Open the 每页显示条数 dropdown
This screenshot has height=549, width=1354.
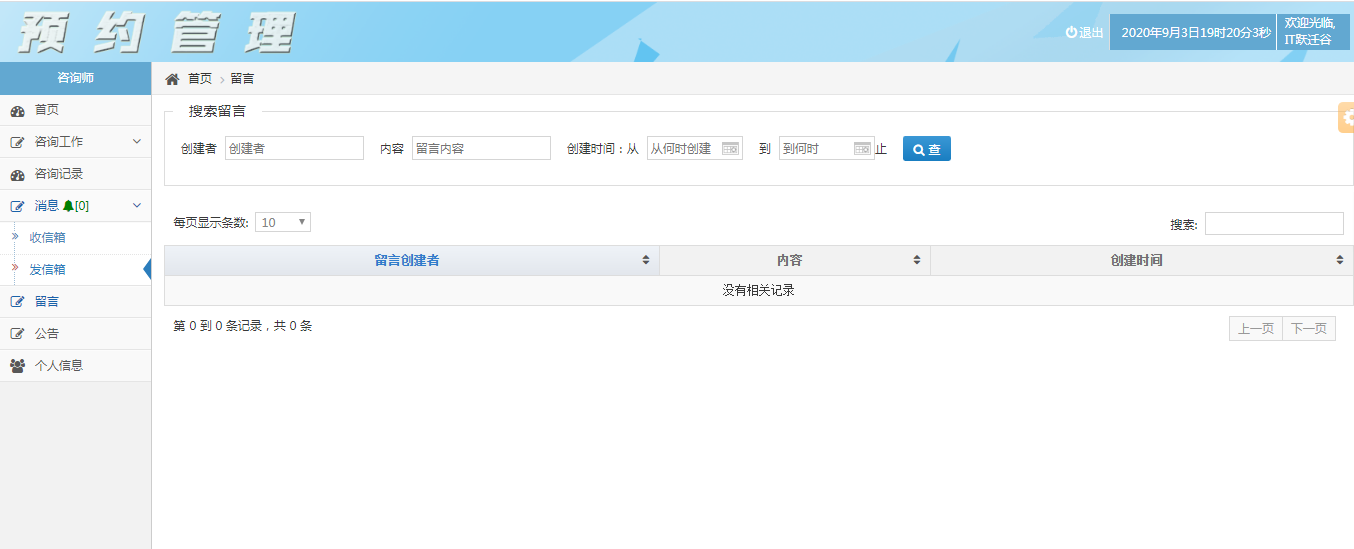283,222
